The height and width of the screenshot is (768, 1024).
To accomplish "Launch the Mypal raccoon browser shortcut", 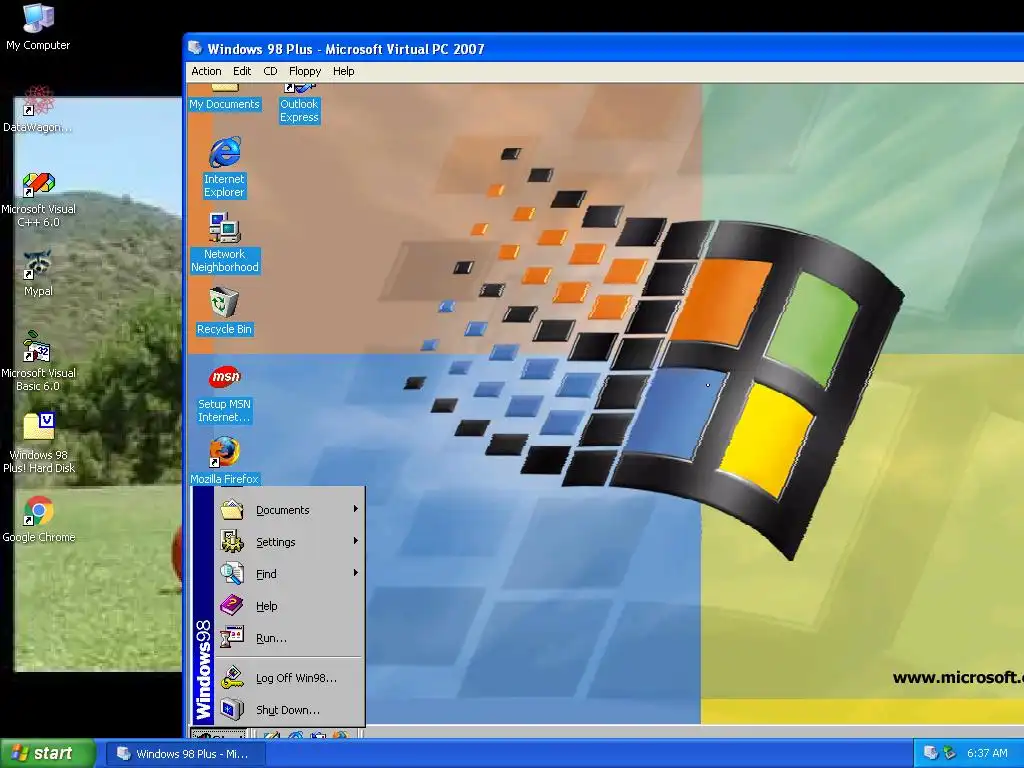I will (38, 274).
